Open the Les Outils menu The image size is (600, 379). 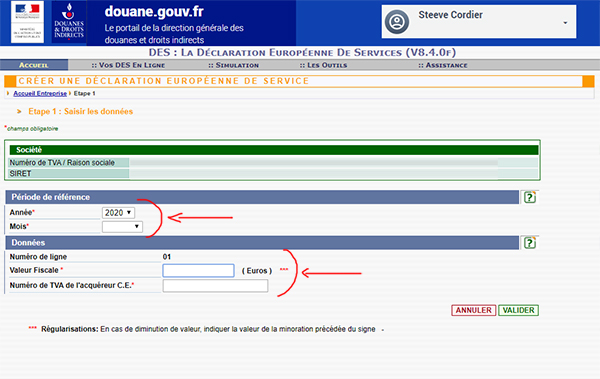click(323, 65)
